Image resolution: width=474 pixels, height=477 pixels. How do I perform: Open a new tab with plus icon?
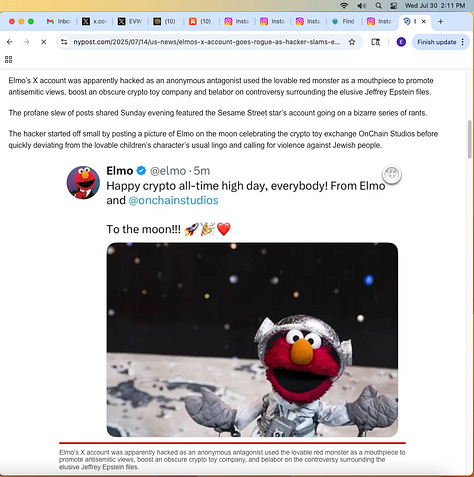[x=440, y=21]
